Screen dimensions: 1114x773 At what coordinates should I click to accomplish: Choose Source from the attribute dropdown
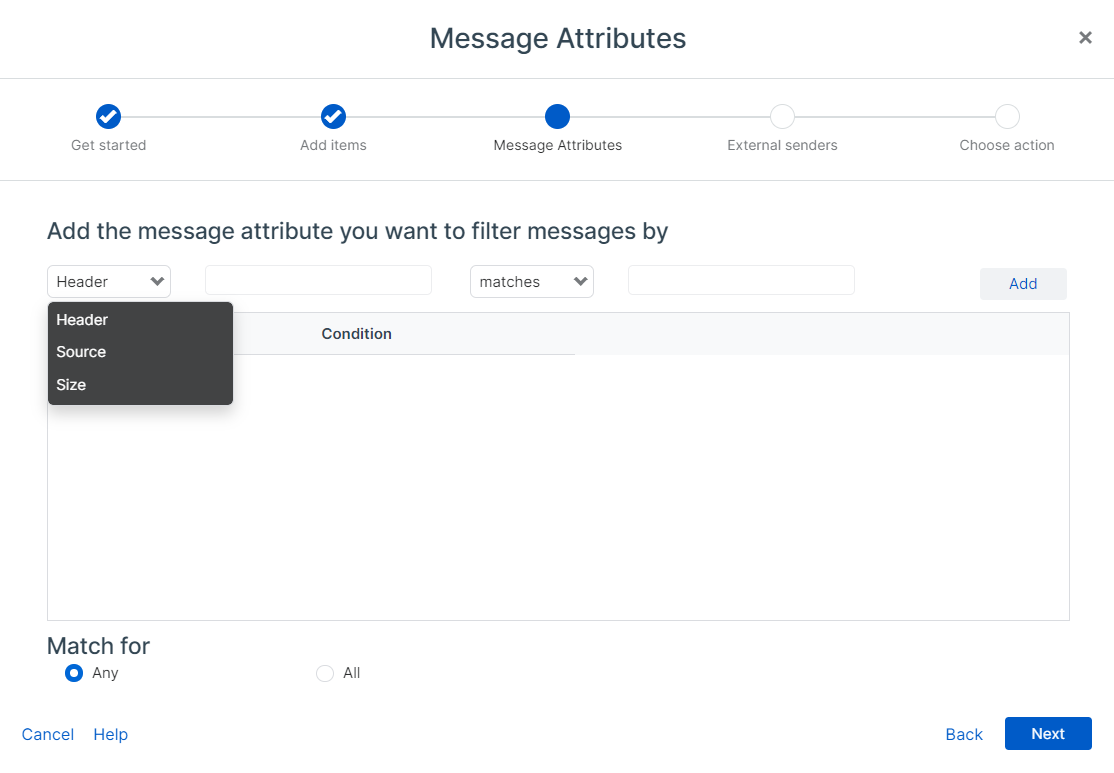tap(81, 352)
